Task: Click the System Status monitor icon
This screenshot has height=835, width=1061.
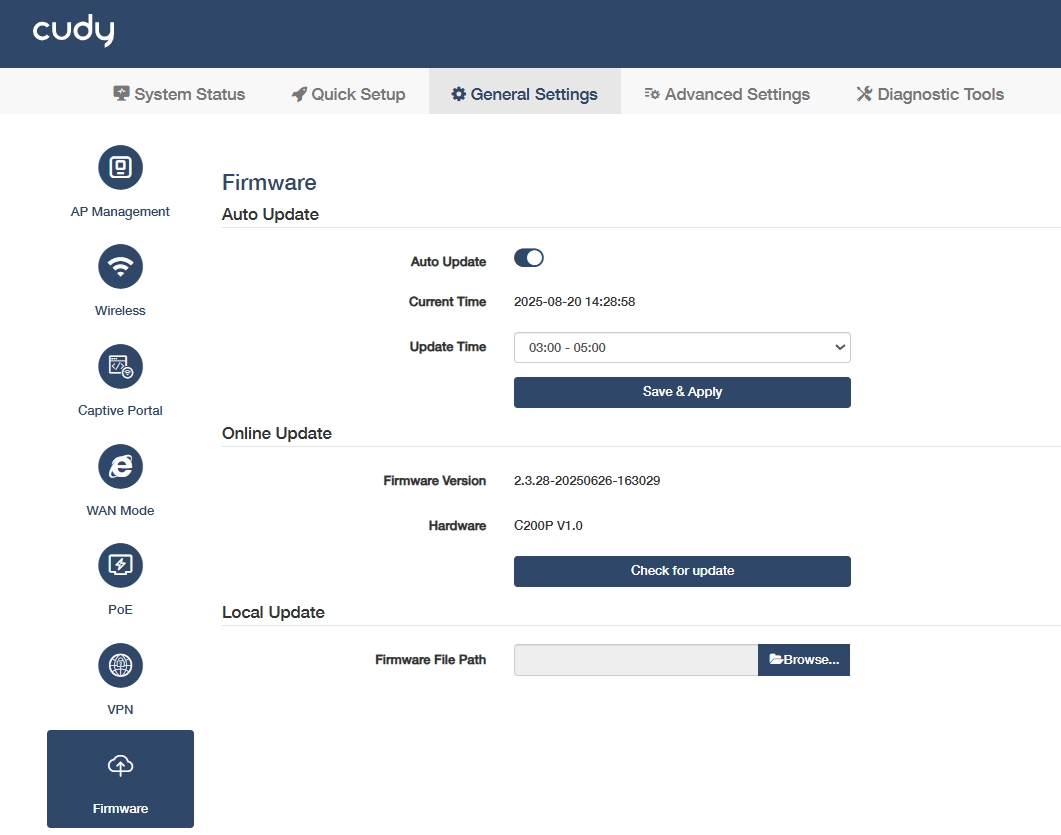Action: tap(121, 93)
